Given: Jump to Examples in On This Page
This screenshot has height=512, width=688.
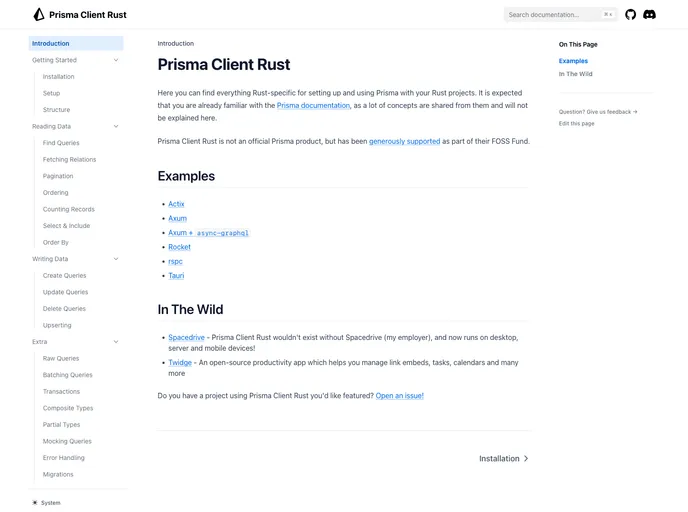Looking at the screenshot, I should 573,61.
